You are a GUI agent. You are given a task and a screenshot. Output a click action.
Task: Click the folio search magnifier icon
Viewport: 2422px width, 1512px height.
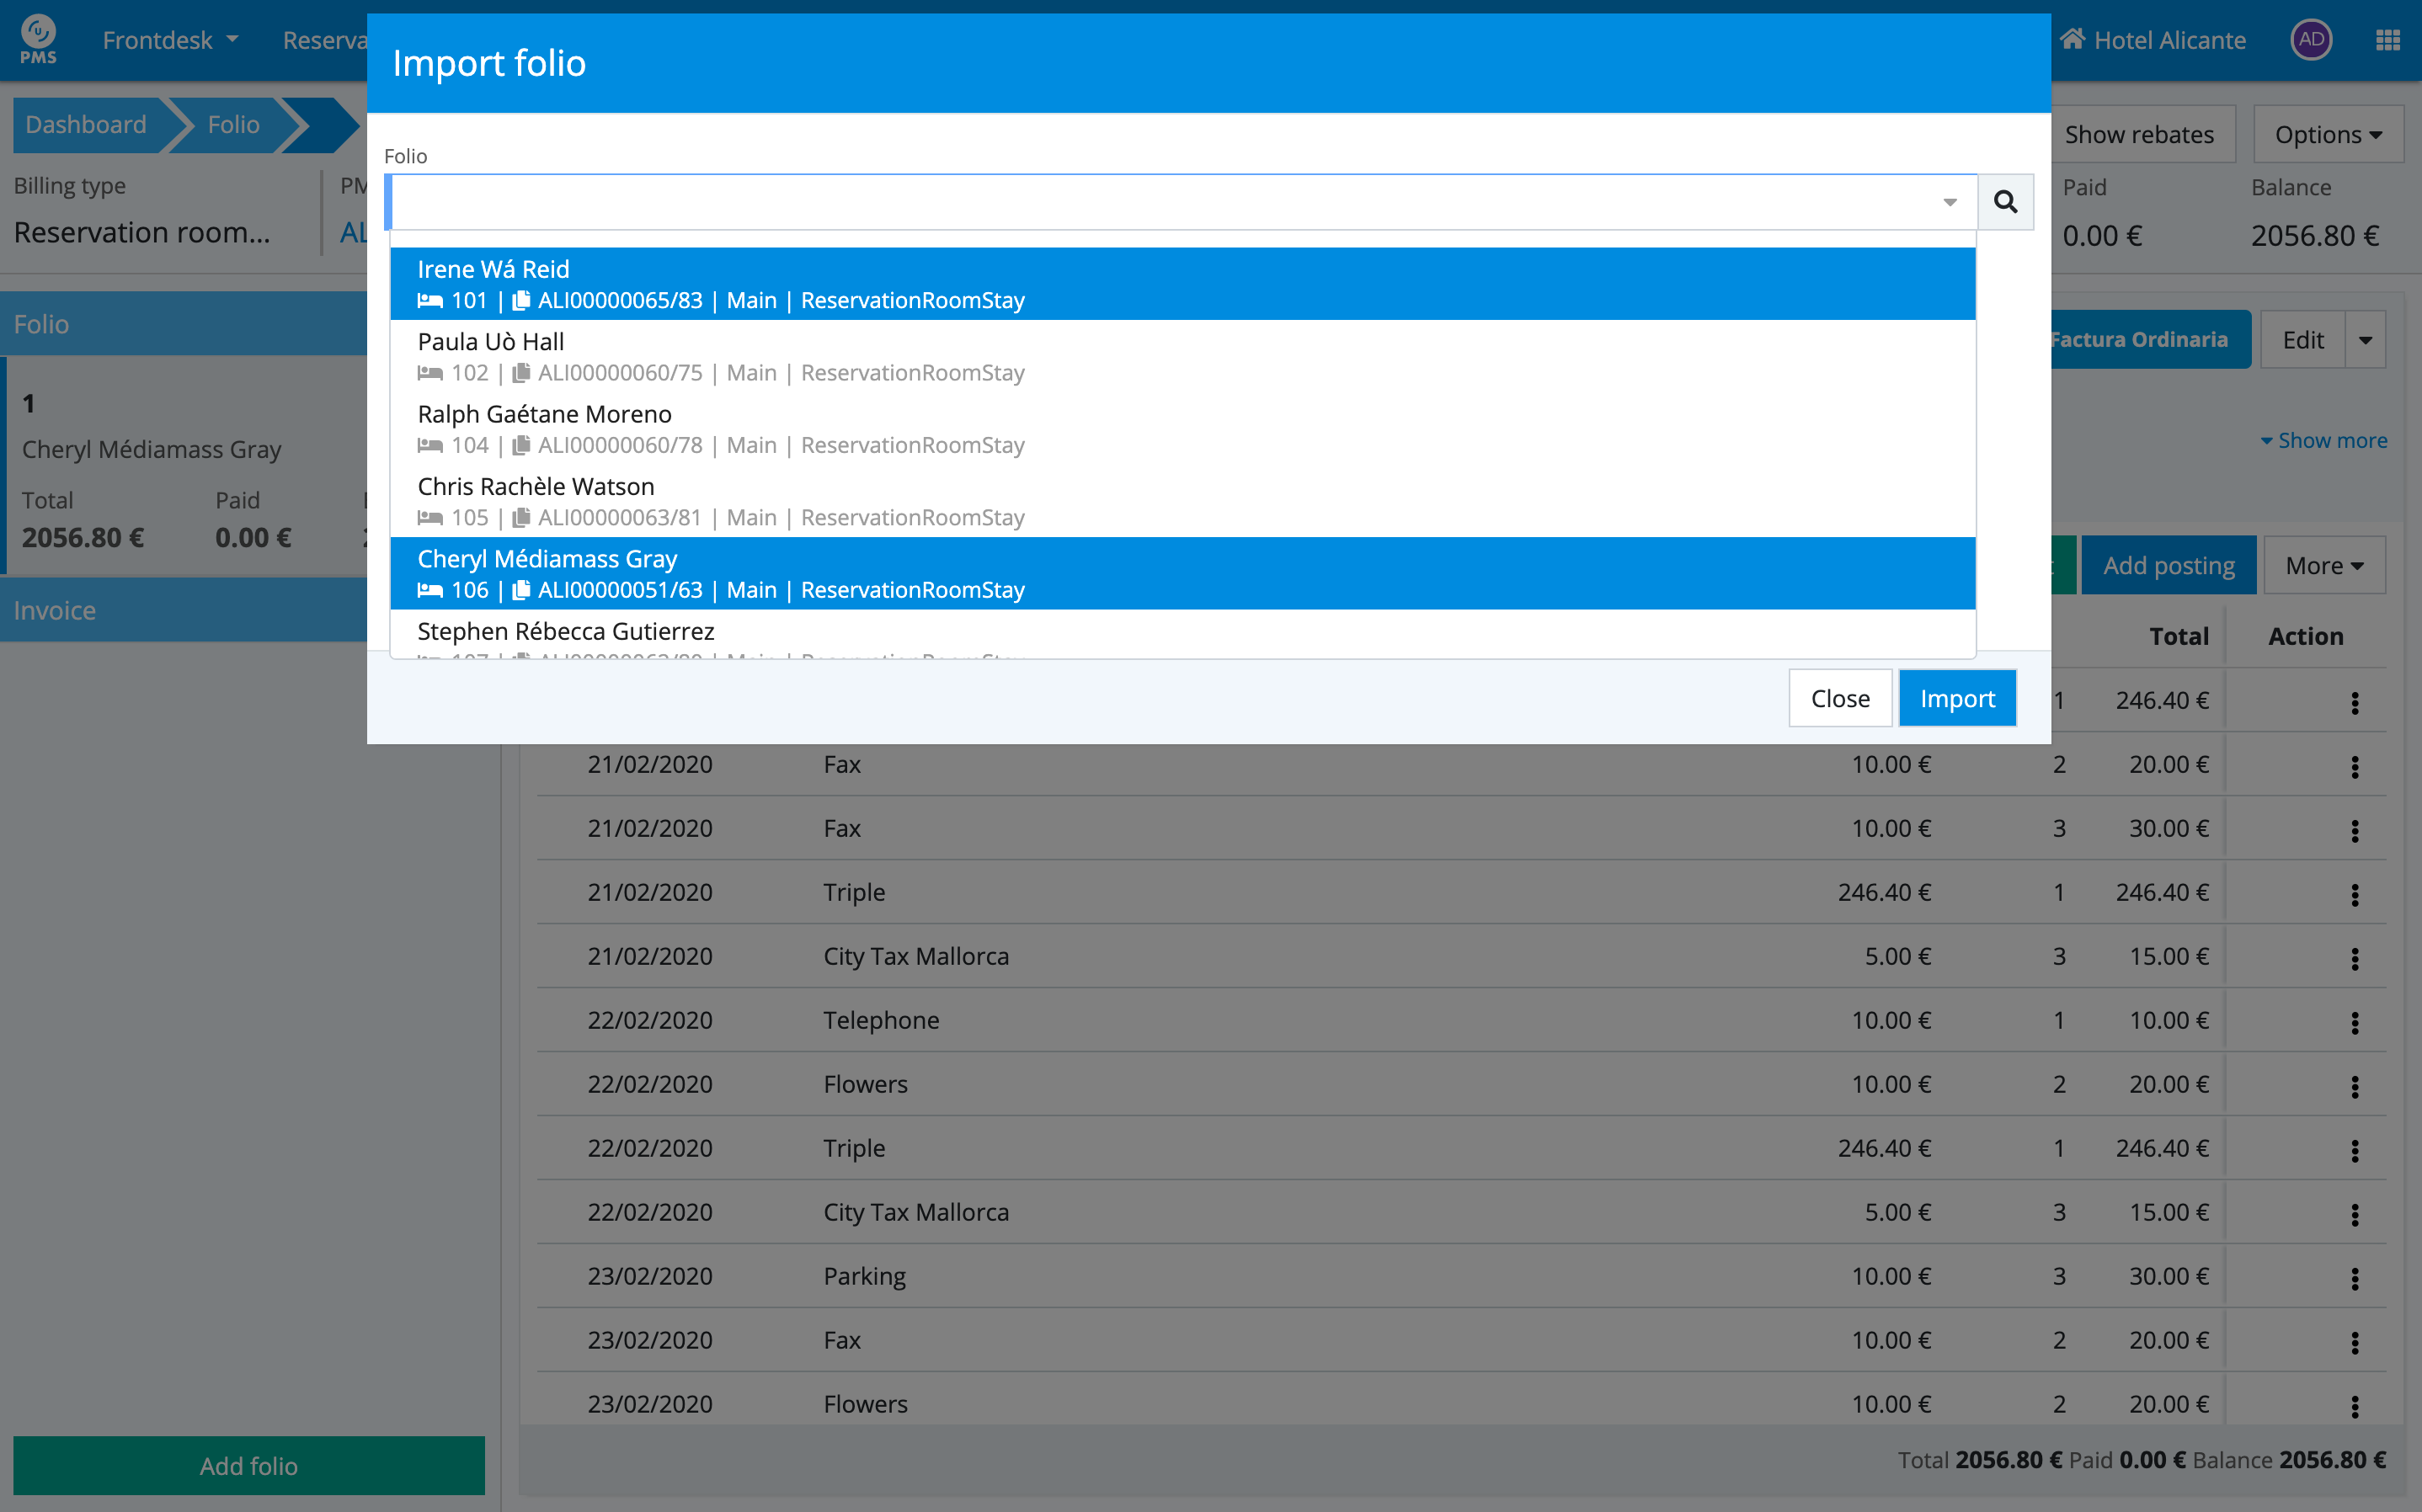point(2004,202)
